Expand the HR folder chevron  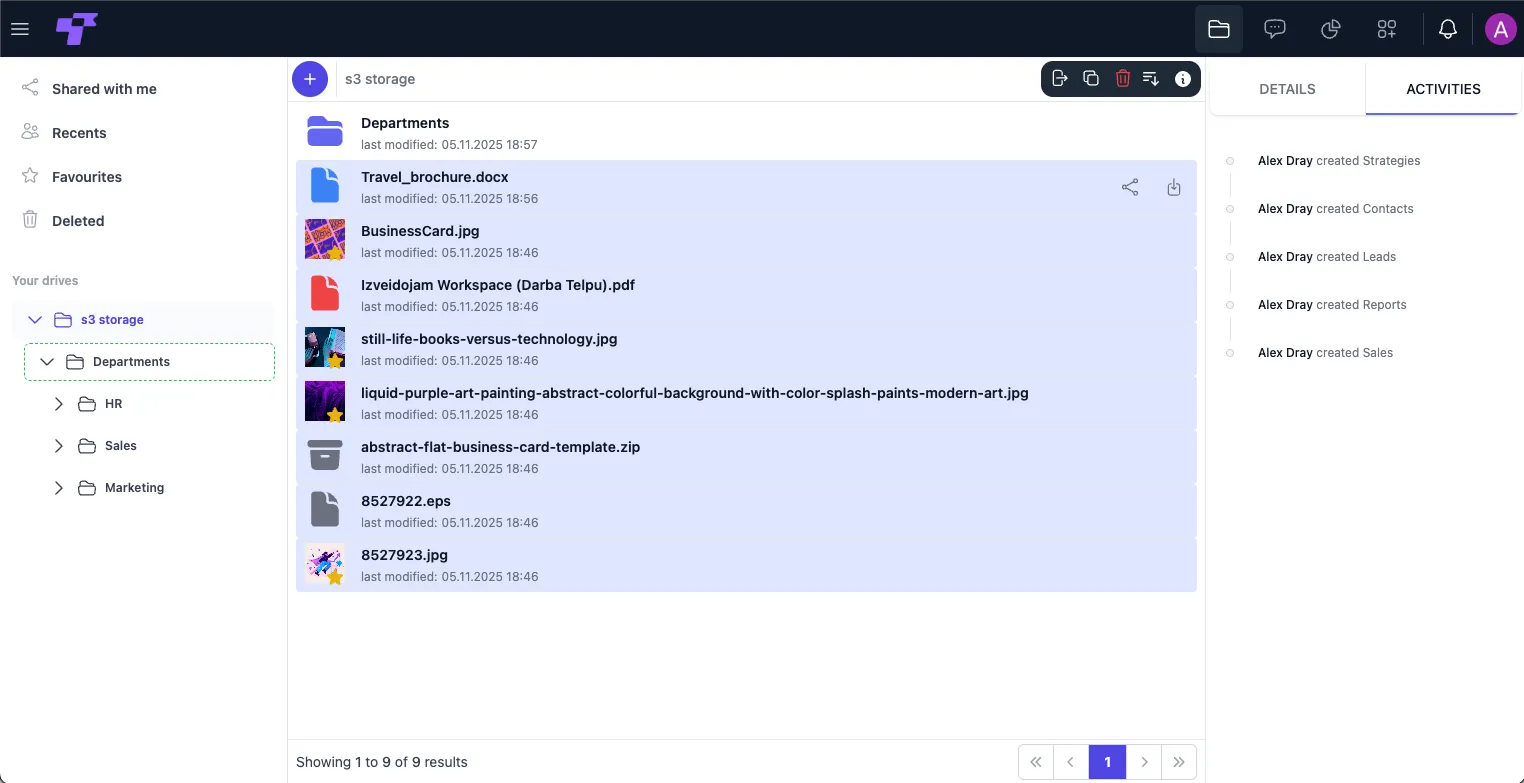click(x=59, y=404)
